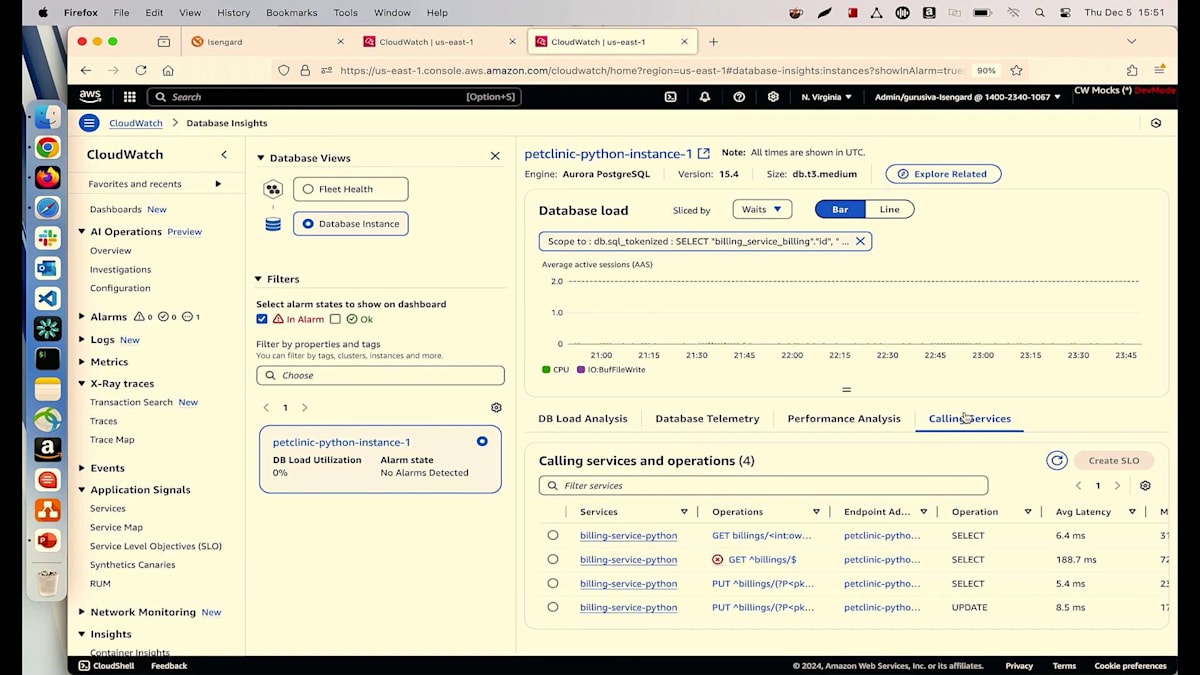Open Google Chrome from the Dock
The image size is (1200, 675).
(47, 147)
